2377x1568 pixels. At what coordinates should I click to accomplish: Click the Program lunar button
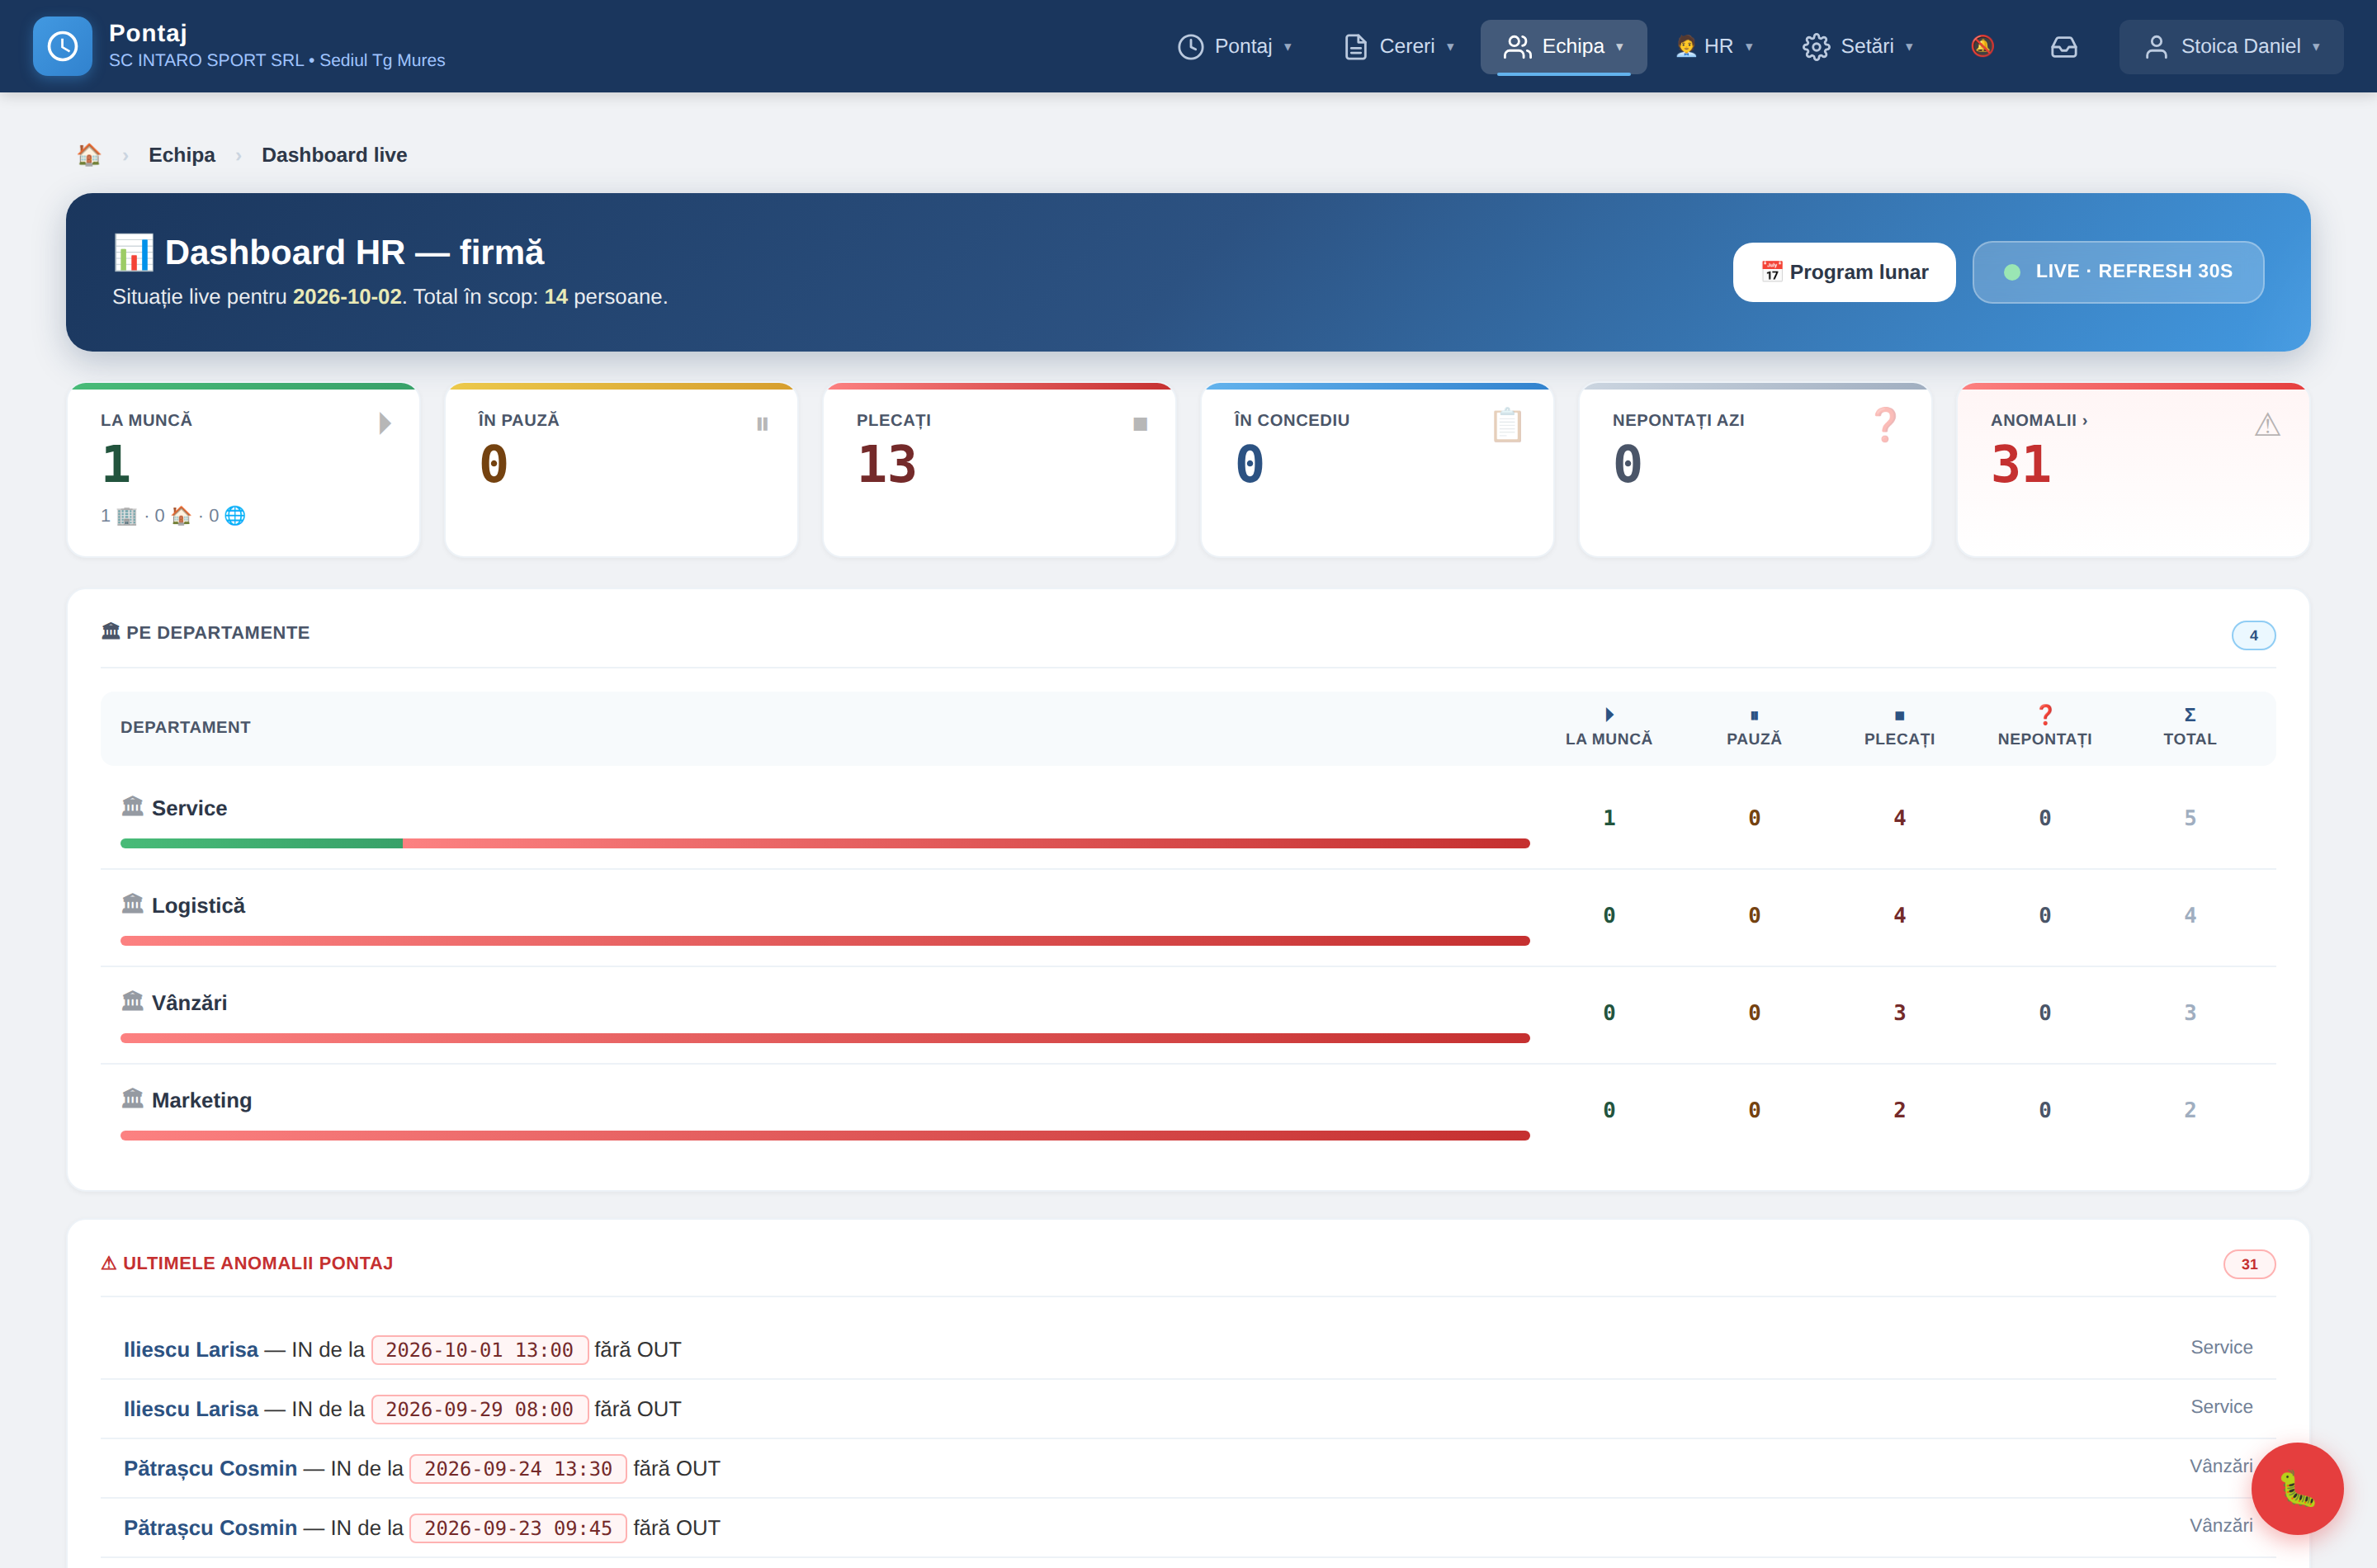[x=1844, y=272]
